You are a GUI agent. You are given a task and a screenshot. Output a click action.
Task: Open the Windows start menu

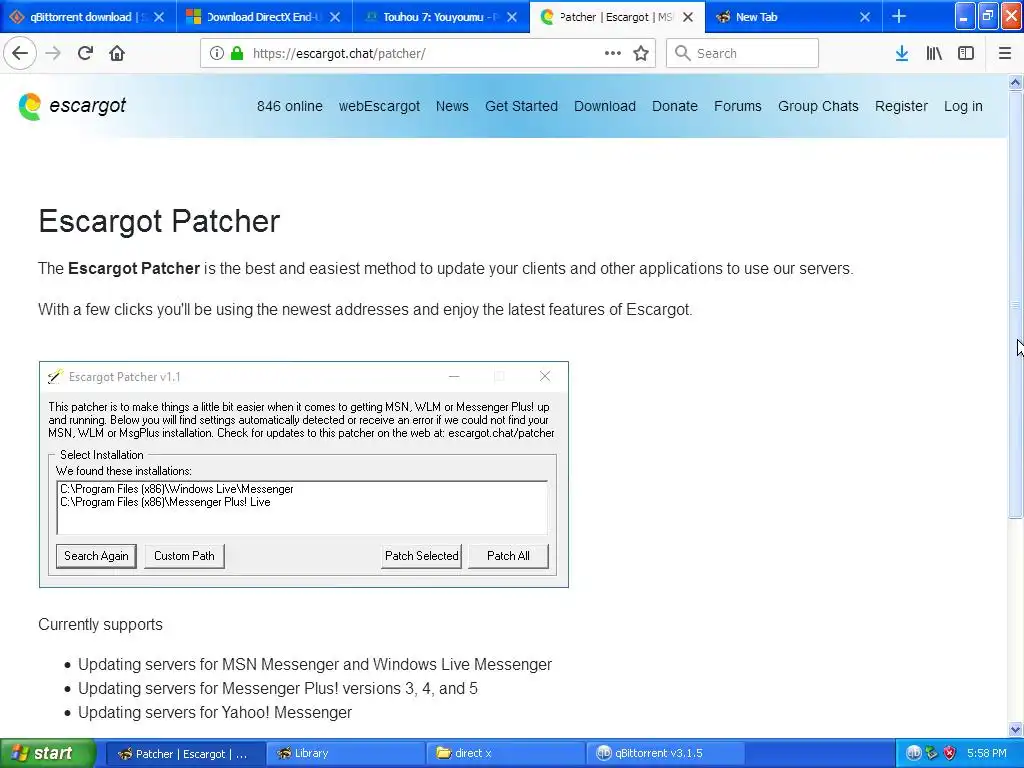pyautogui.click(x=47, y=753)
